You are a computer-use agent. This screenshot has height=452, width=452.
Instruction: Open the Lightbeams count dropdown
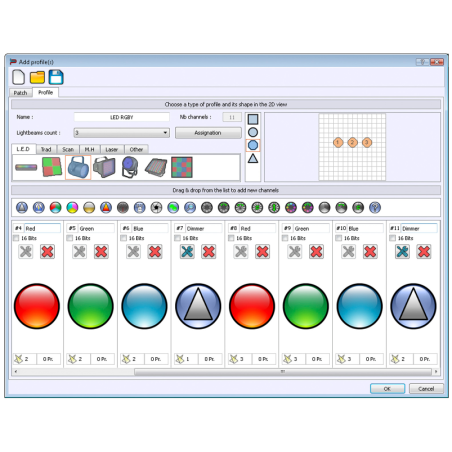[x=122, y=133]
